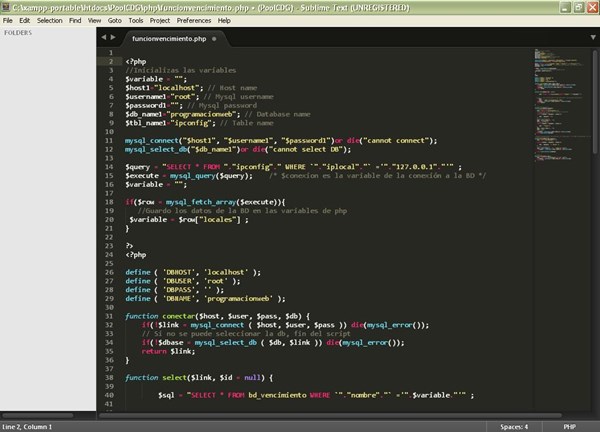Open the Project menu
This screenshot has width=600, height=432.
coord(160,20)
